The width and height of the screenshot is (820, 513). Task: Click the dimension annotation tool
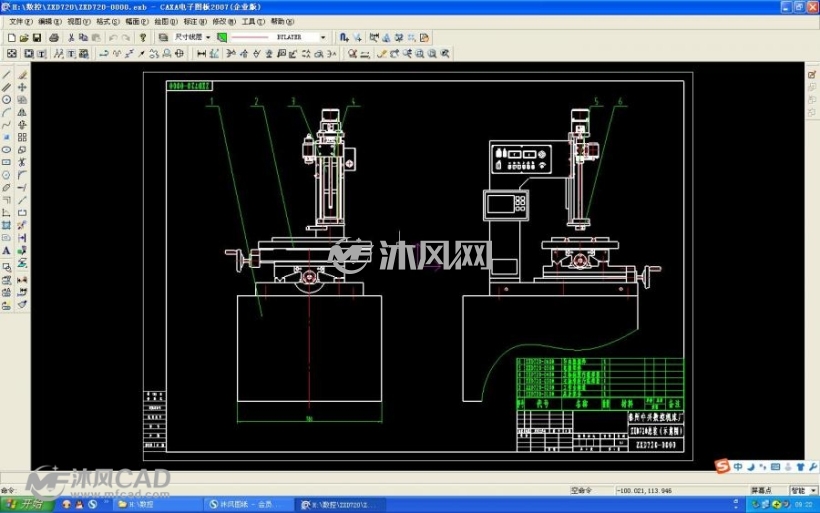click(x=201, y=53)
